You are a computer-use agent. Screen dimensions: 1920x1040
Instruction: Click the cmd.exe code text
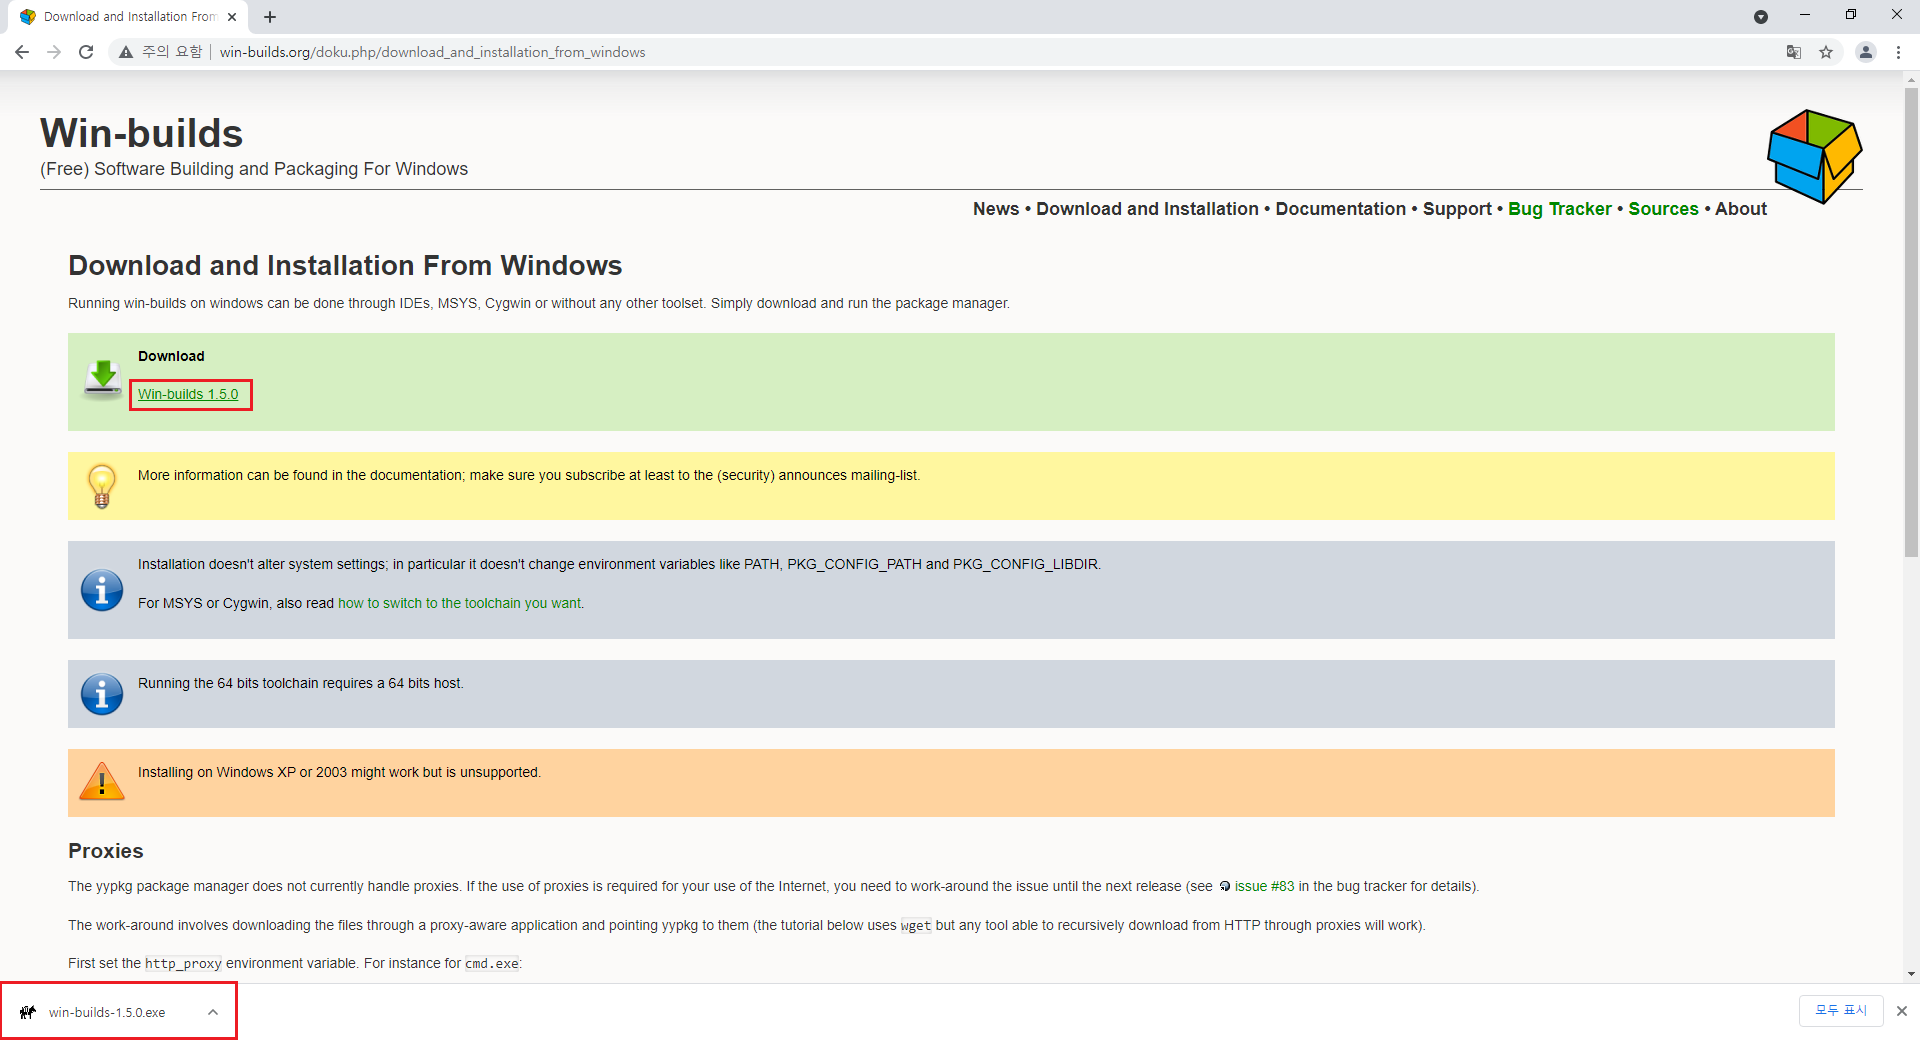pyautogui.click(x=492, y=964)
